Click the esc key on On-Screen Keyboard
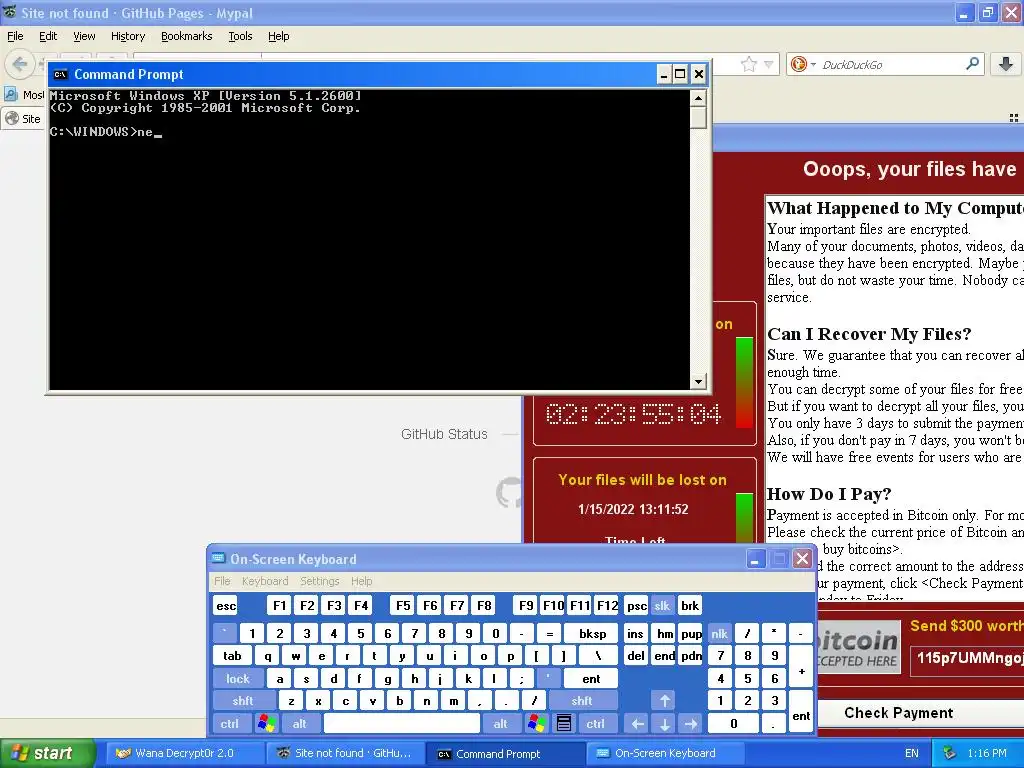Image resolution: width=1024 pixels, height=768 pixels. coord(226,606)
